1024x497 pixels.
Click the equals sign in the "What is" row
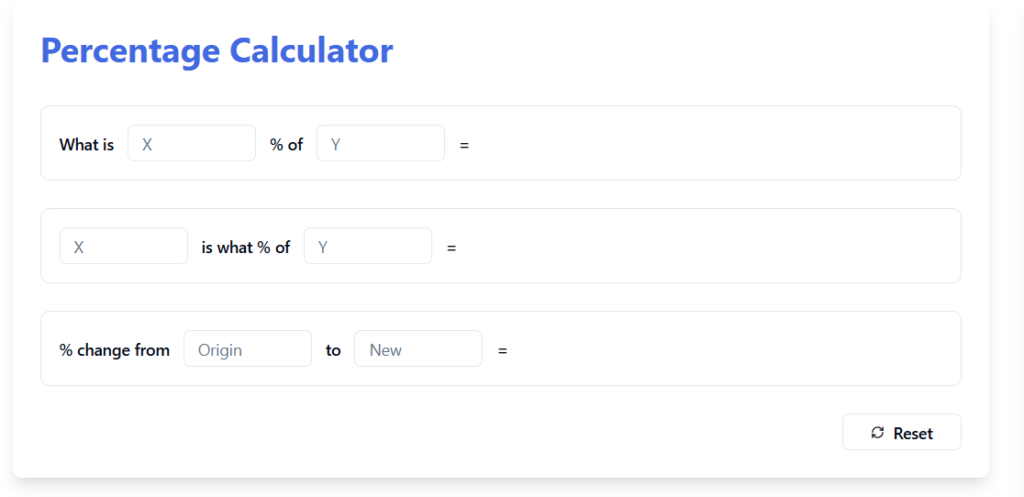pyautogui.click(x=464, y=145)
